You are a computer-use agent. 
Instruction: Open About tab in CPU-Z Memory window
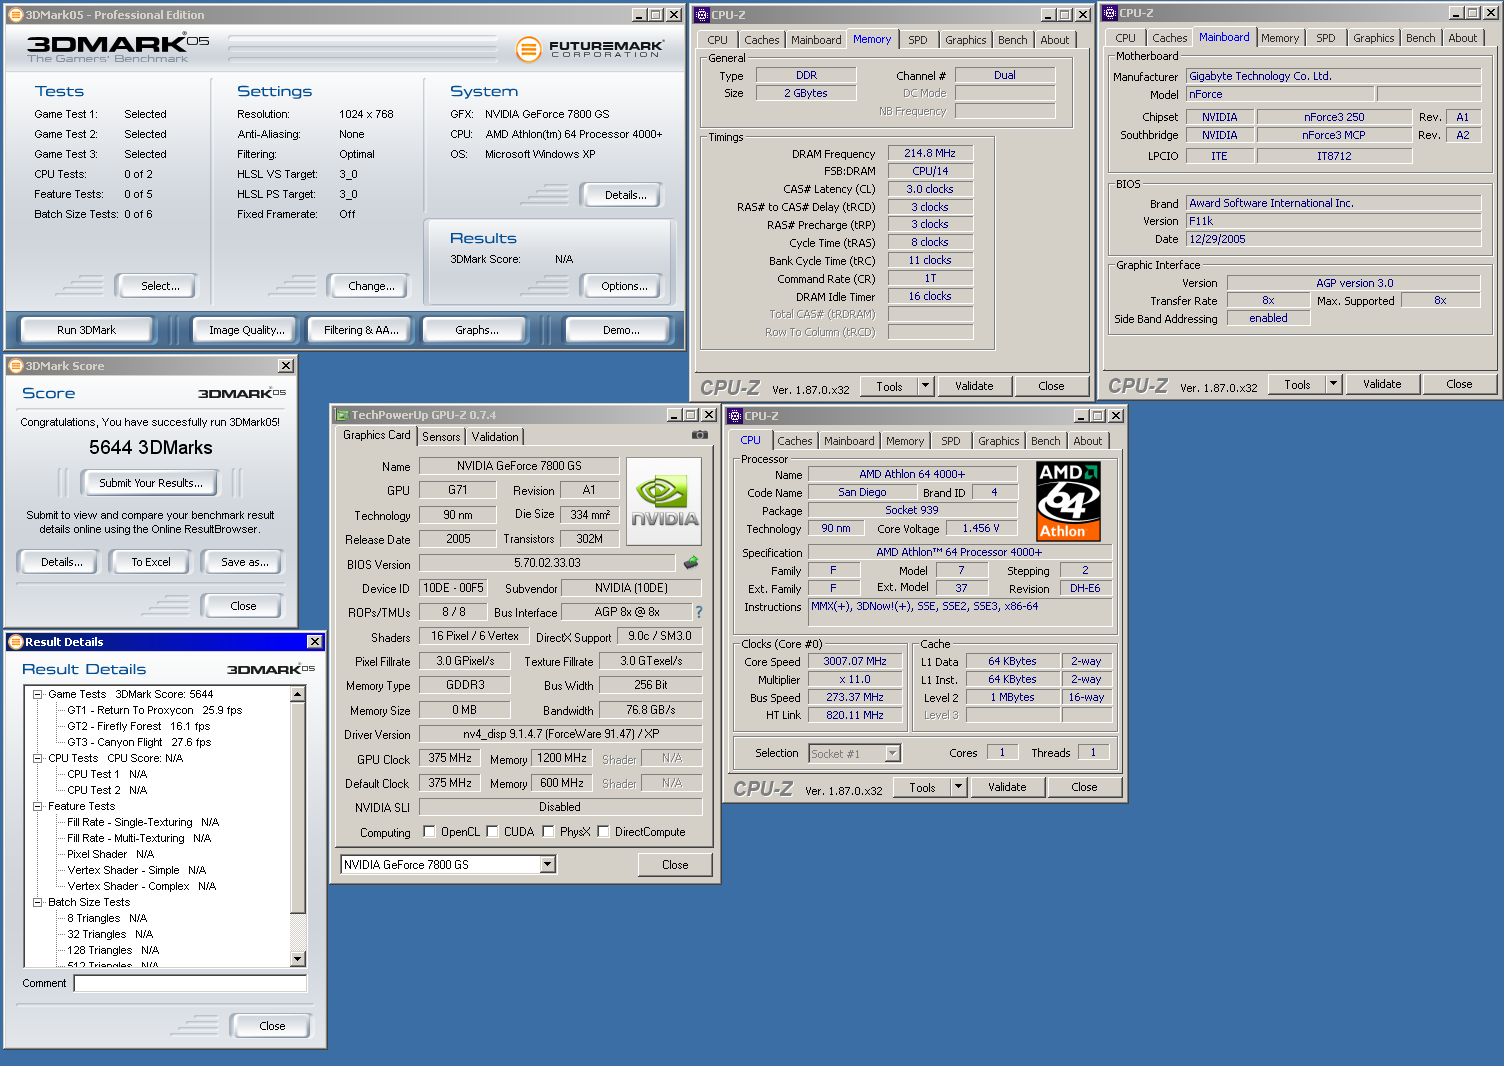1055,40
